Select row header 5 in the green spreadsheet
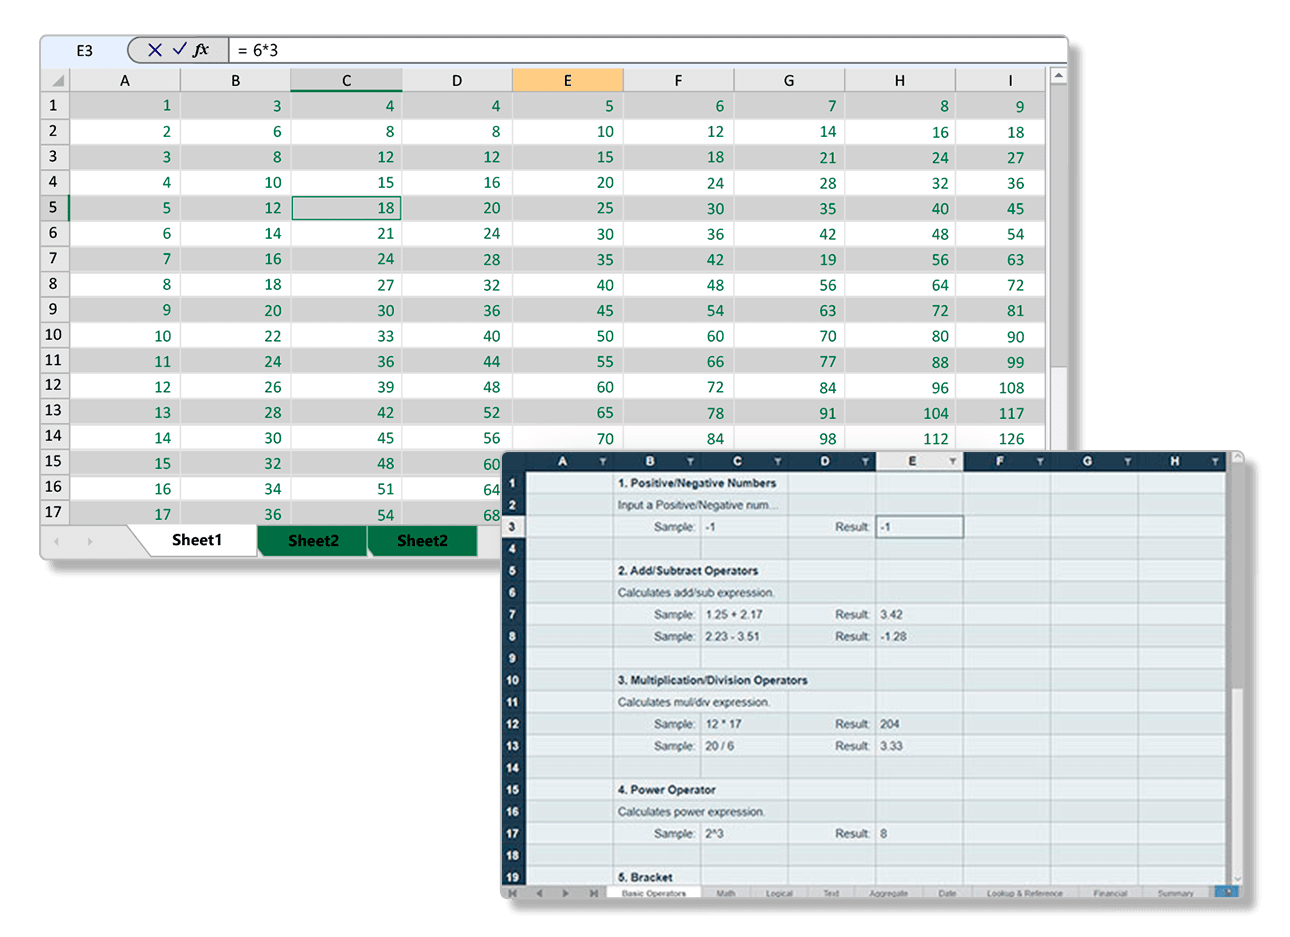The image size is (1290, 937). [53, 208]
